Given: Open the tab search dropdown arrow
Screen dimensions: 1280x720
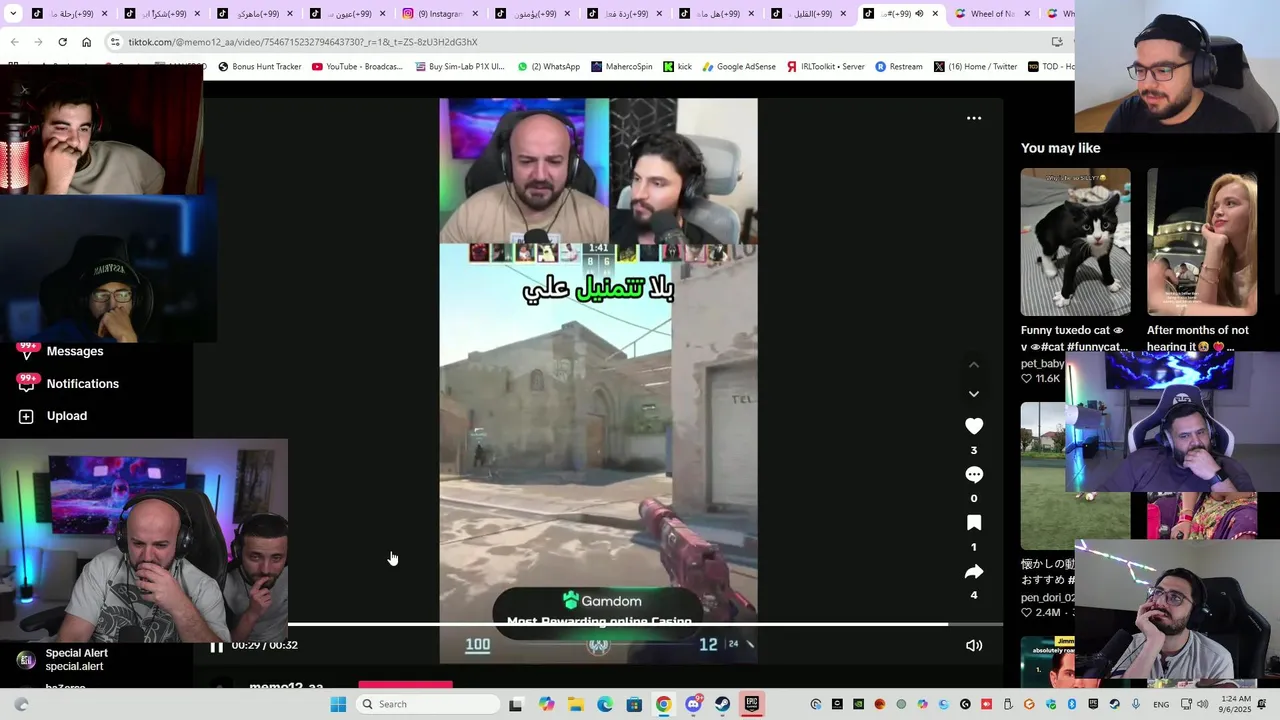Looking at the screenshot, I should 13,14.
